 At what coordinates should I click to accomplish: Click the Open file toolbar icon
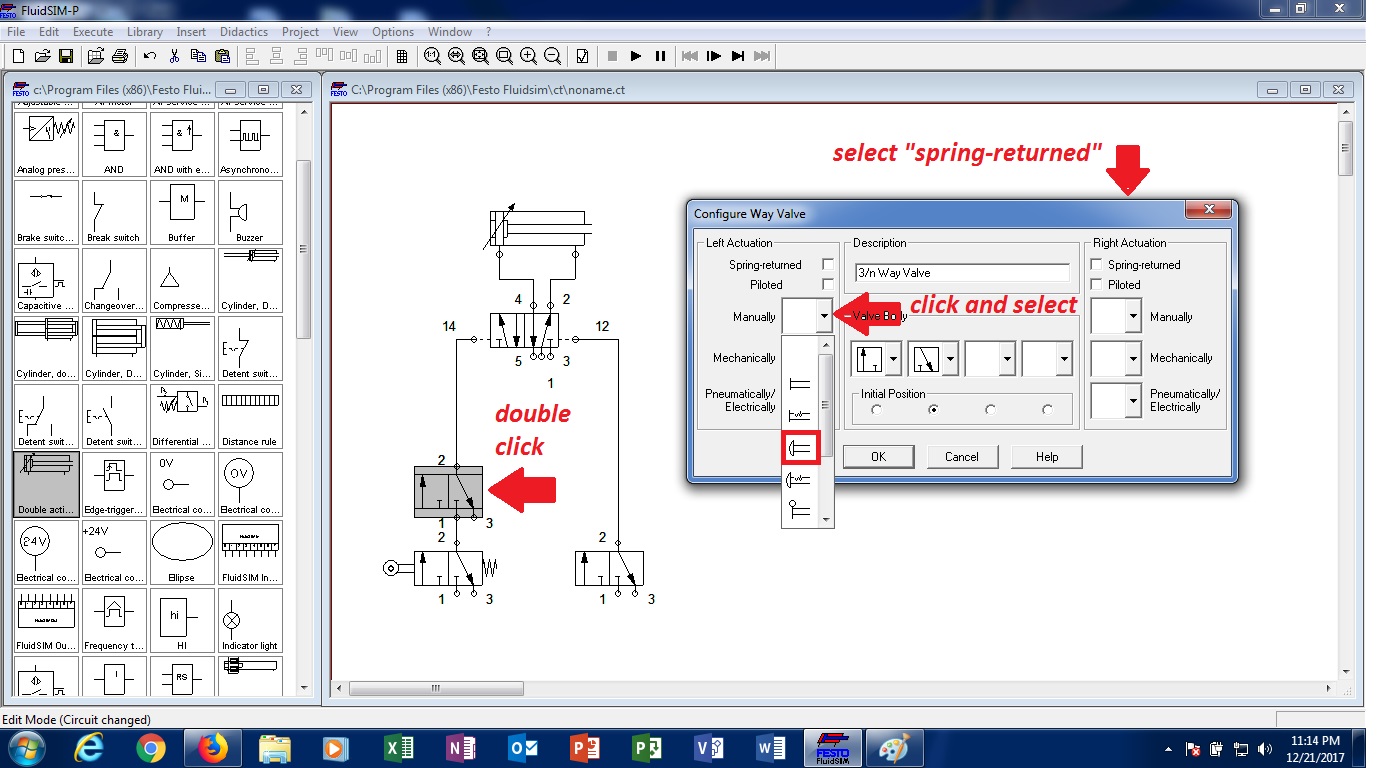(x=42, y=56)
